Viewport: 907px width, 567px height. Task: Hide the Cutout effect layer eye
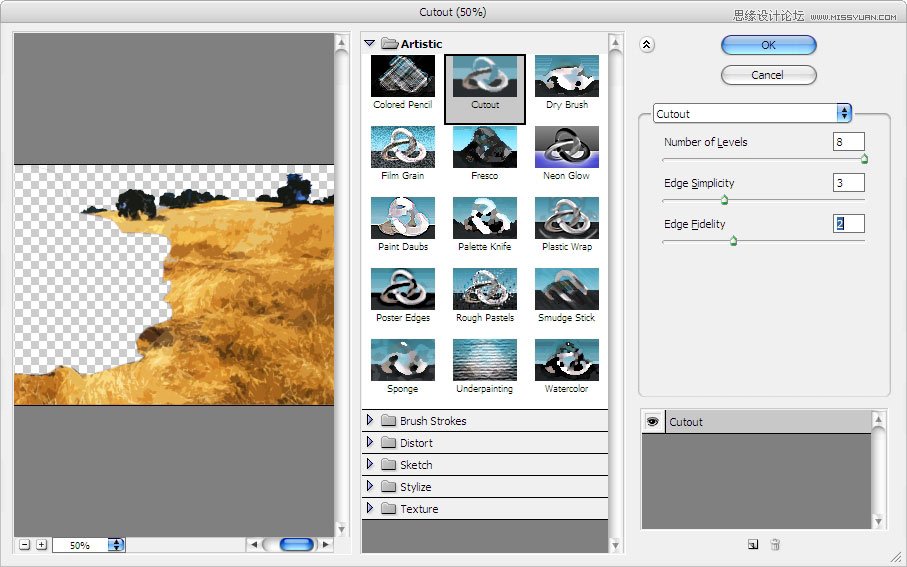click(652, 422)
